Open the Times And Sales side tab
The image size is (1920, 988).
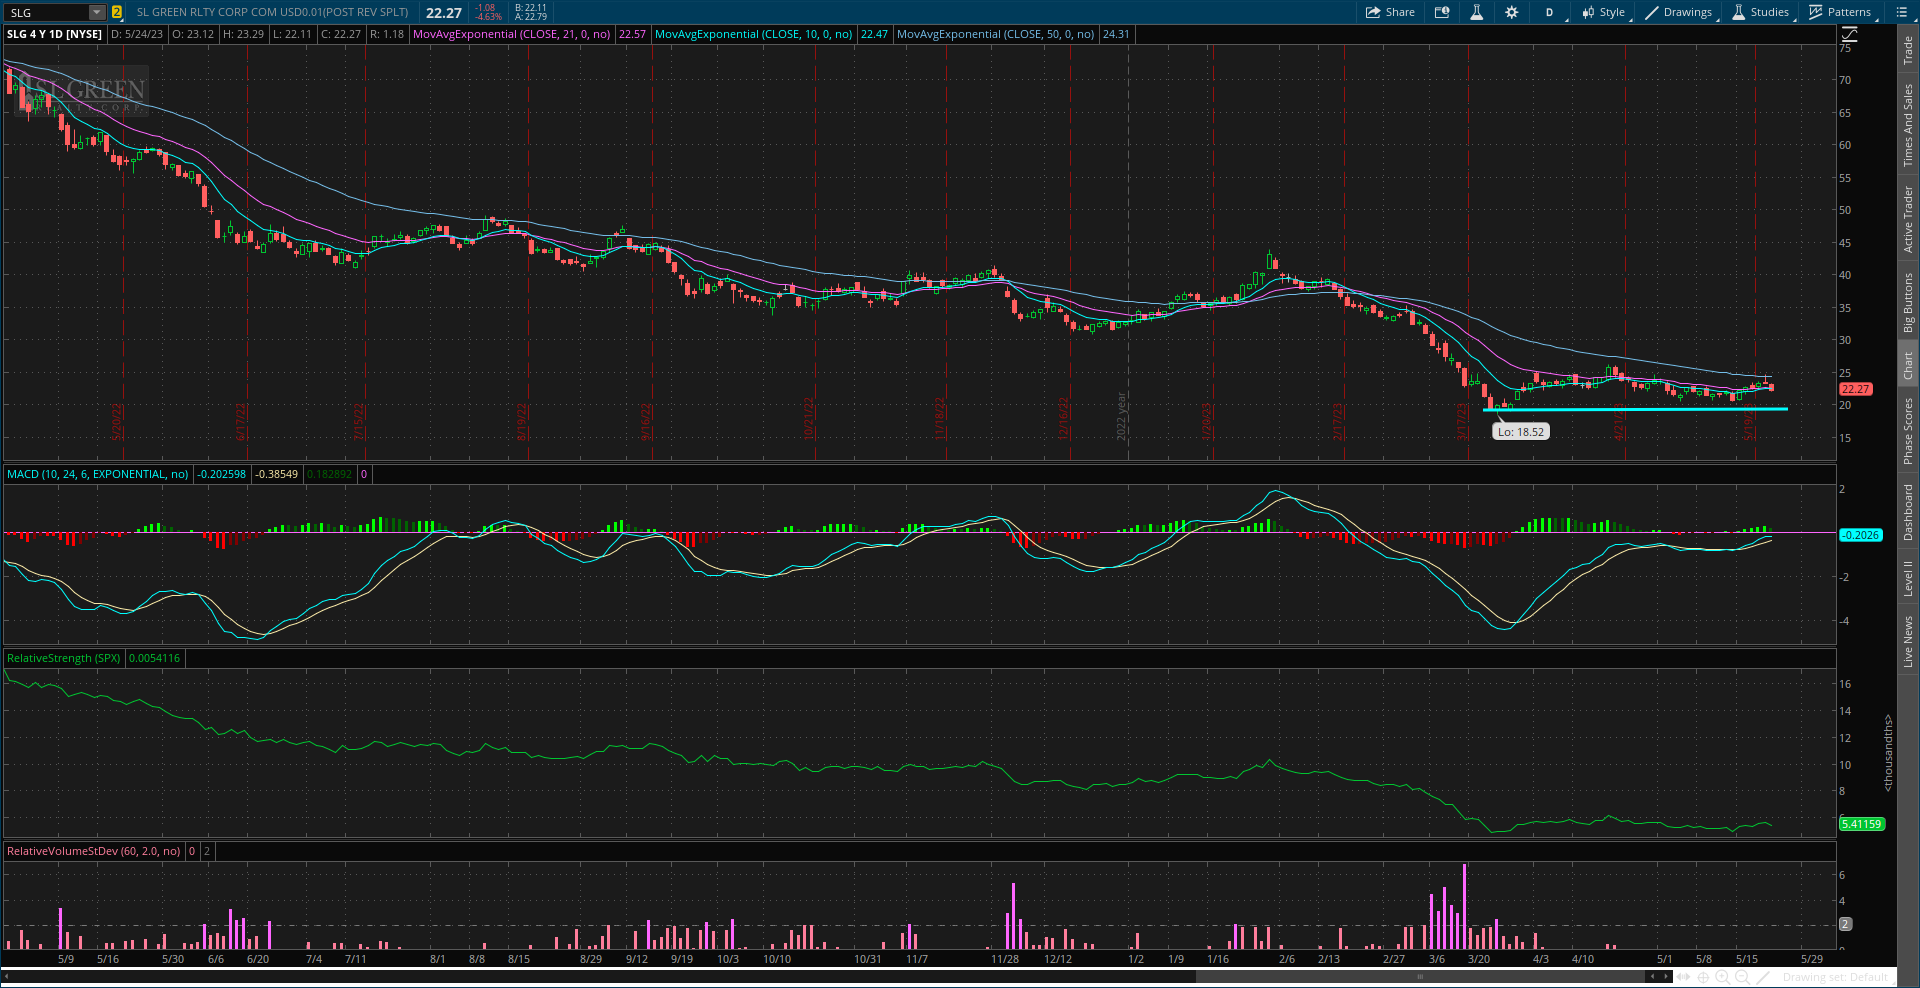tap(1908, 125)
